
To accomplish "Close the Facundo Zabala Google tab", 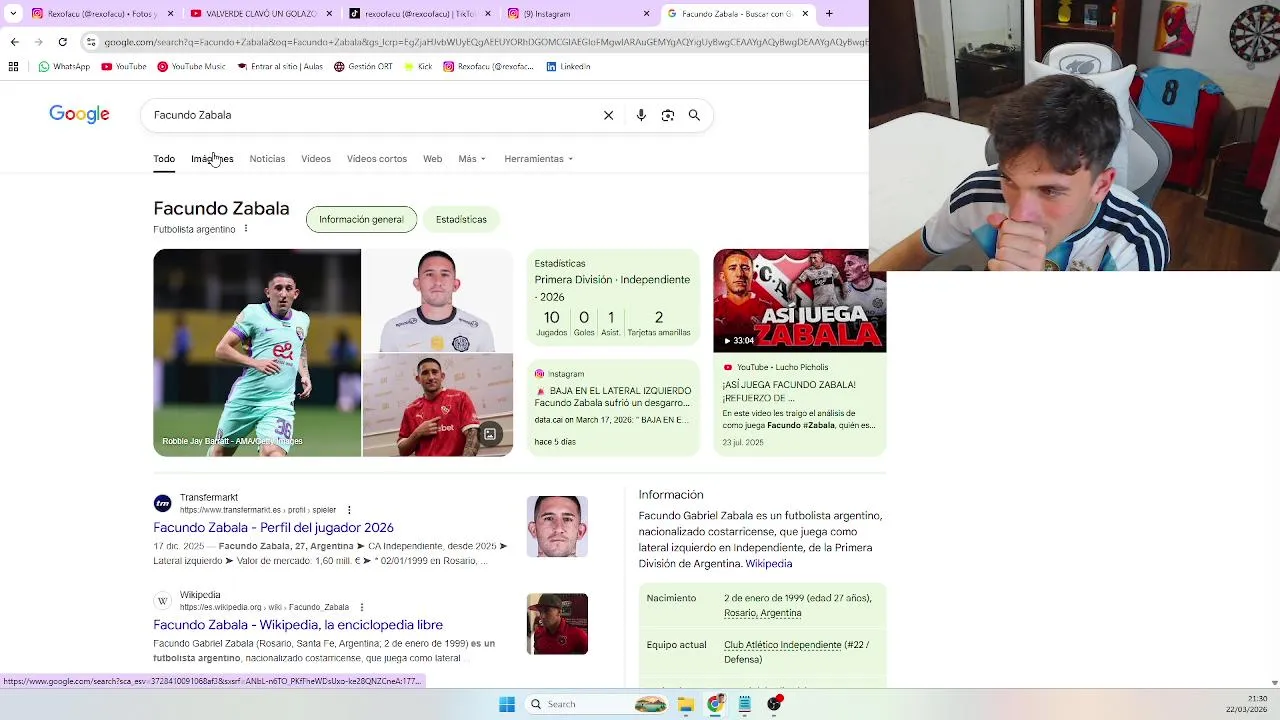I will 805,14.
